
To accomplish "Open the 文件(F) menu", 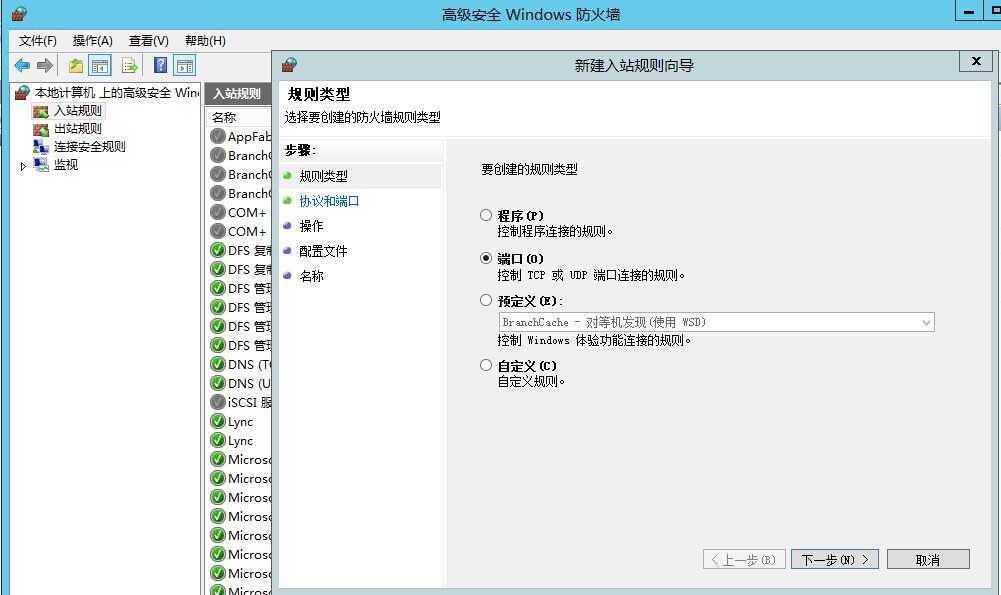I will tap(38, 41).
